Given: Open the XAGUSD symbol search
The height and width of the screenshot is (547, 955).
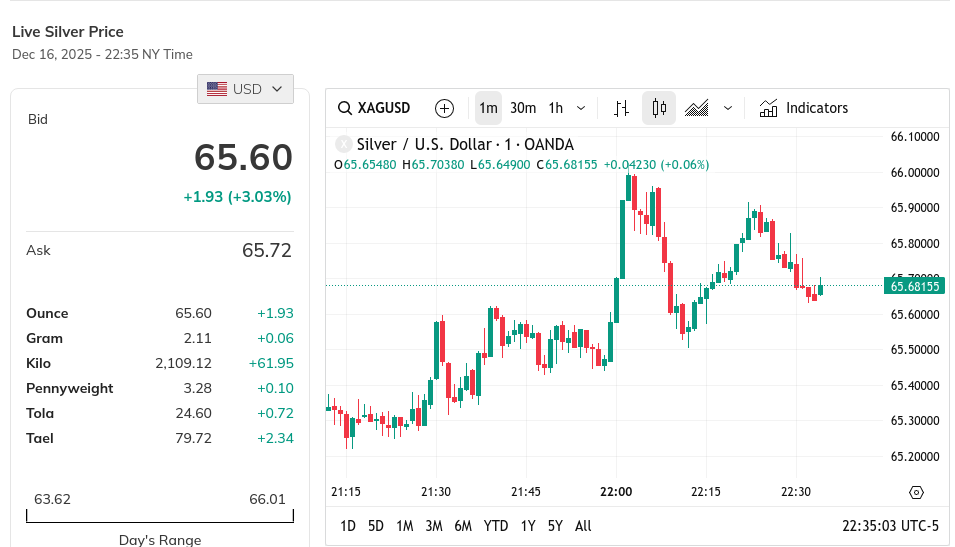Looking at the screenshot, I should tap(374, 108).
